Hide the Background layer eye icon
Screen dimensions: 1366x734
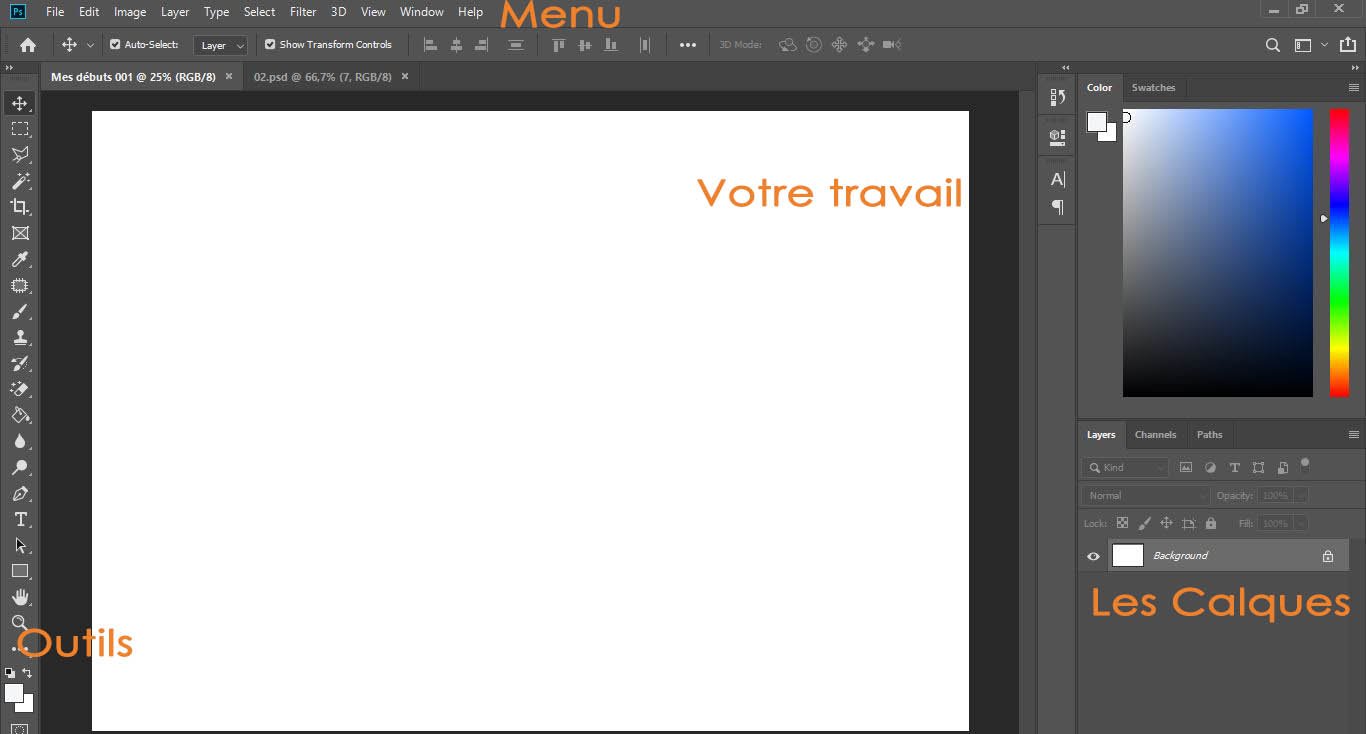point(1093,556)
